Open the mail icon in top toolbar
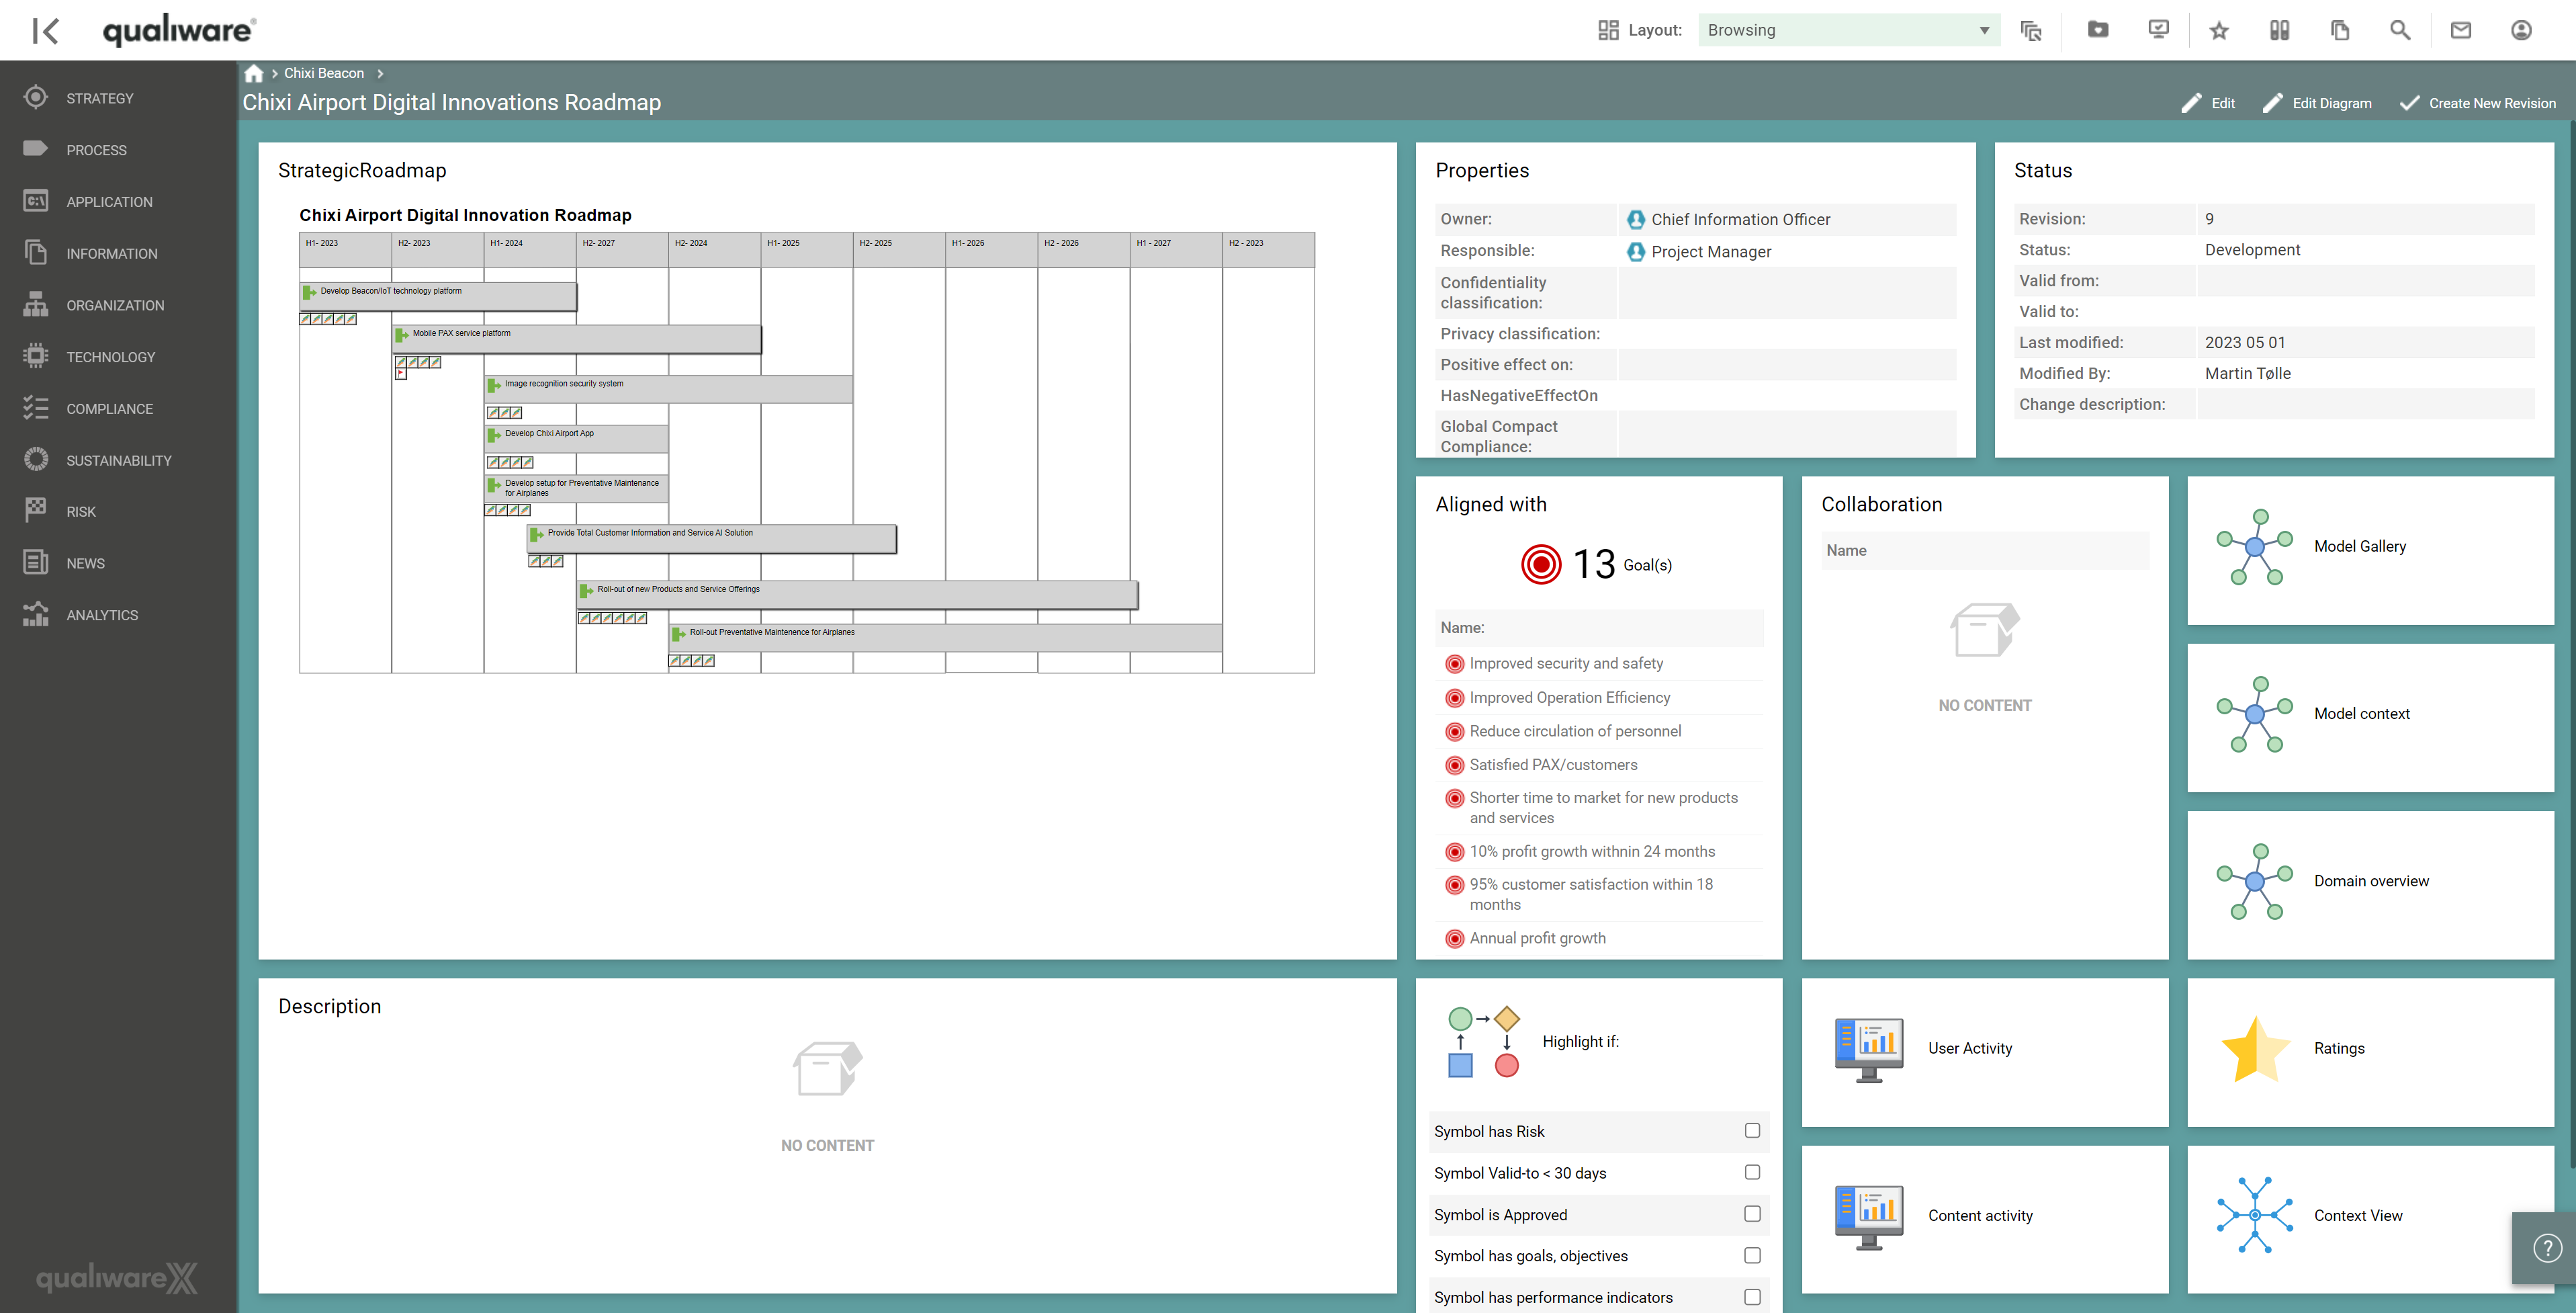 [x=2460, y=30]
